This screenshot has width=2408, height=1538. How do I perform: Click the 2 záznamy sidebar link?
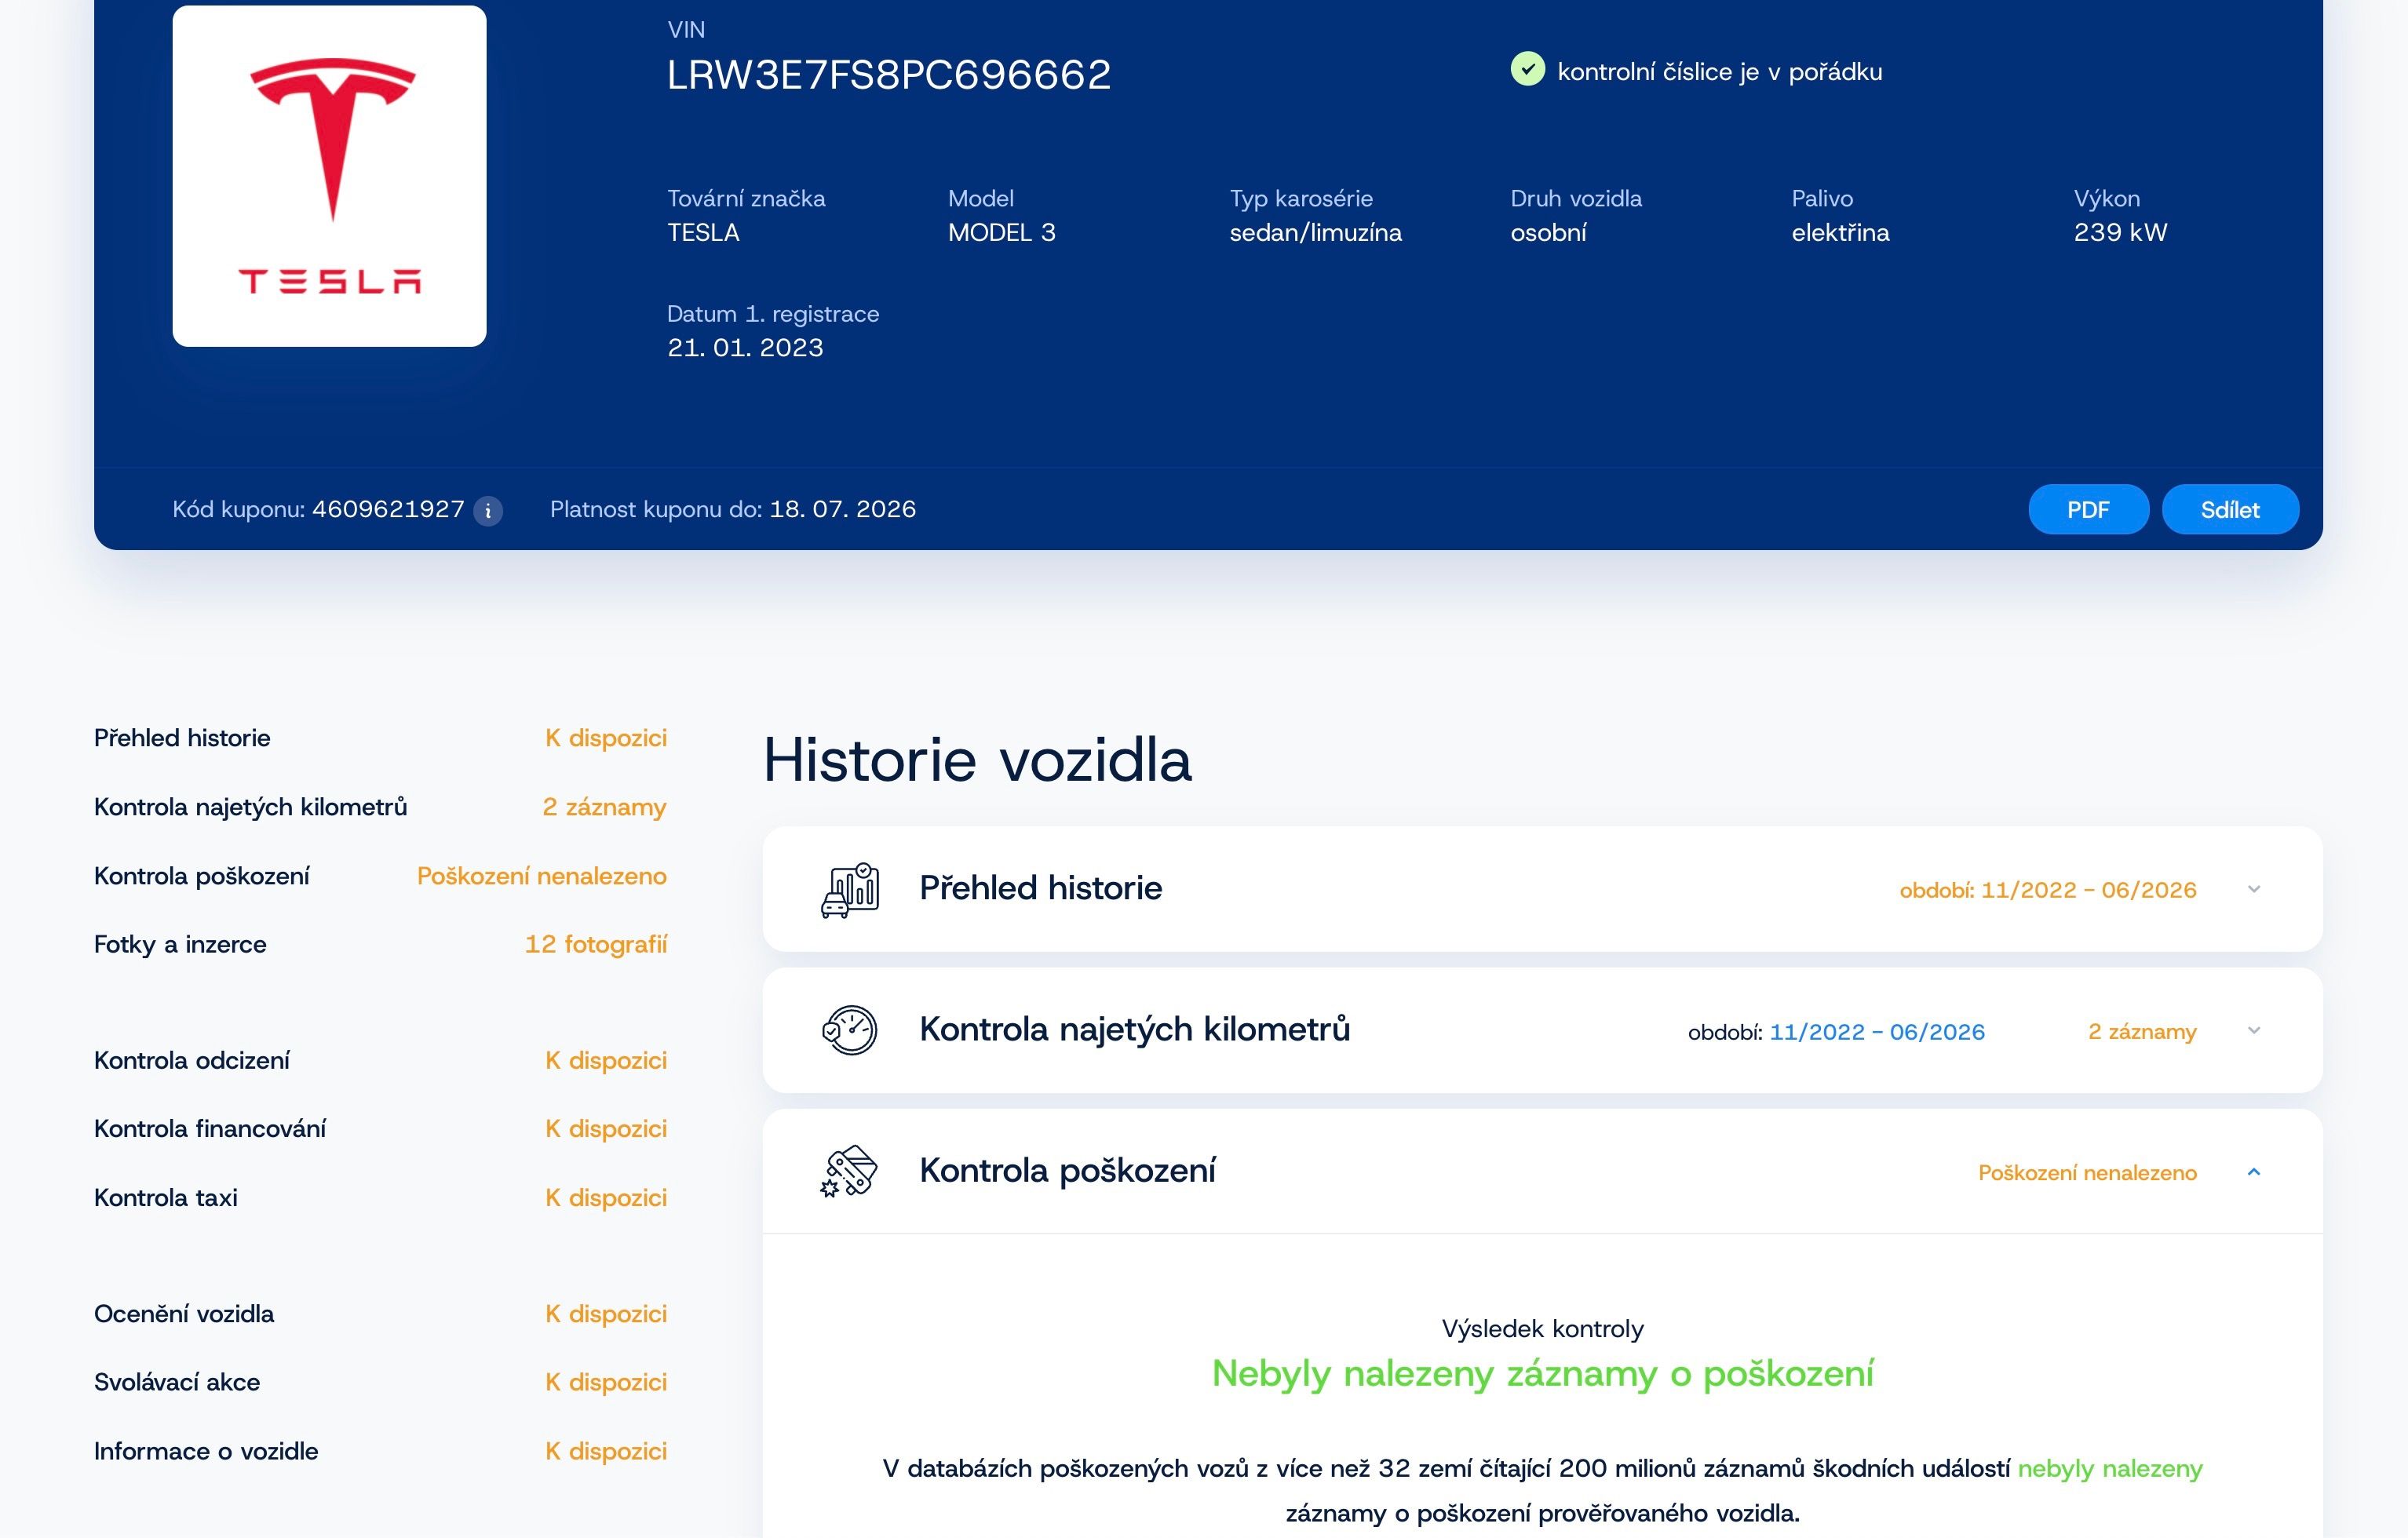point(604,807)
